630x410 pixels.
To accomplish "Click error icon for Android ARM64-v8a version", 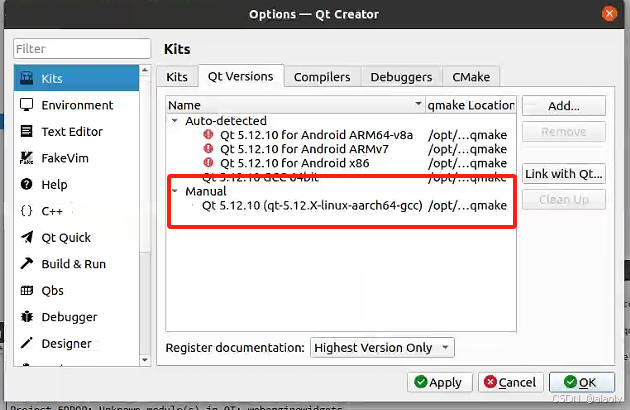I will 208,134.
